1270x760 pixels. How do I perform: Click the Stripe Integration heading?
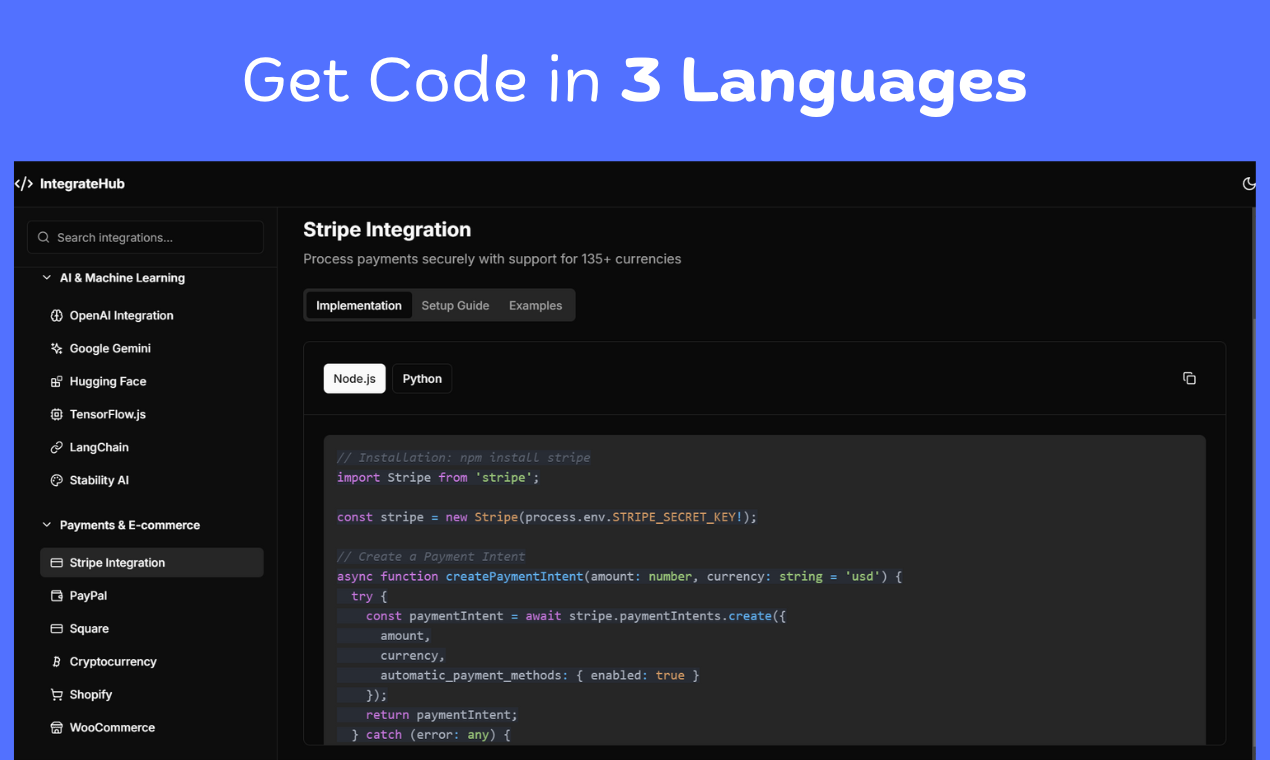click(387, 230)
